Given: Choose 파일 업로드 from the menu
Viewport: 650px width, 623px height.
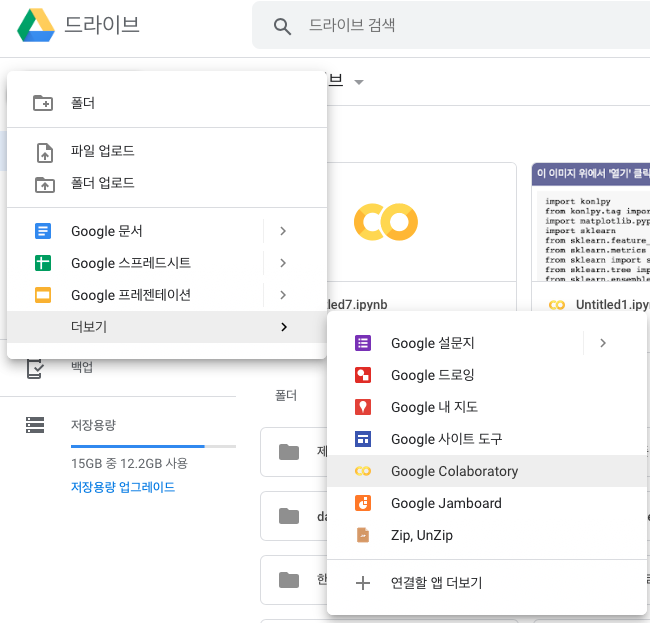Looking at the screenshot, I should tap(167, 151).
